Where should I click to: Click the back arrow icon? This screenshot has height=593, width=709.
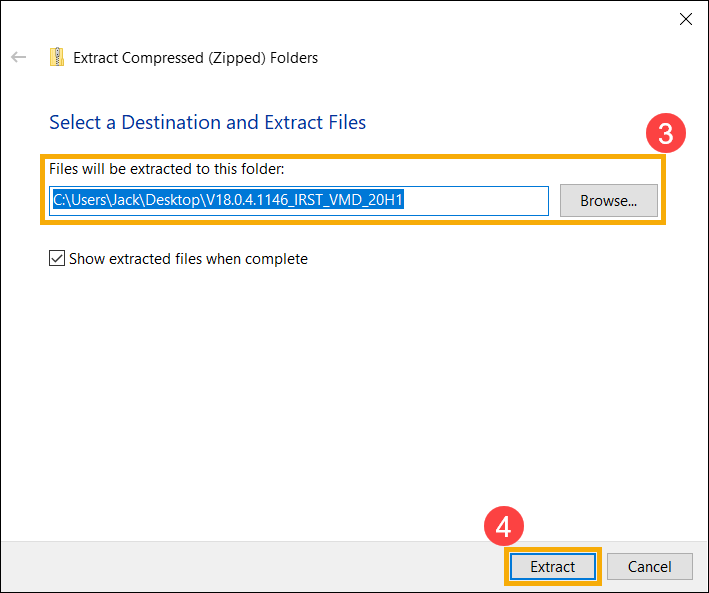click(19, 57)
